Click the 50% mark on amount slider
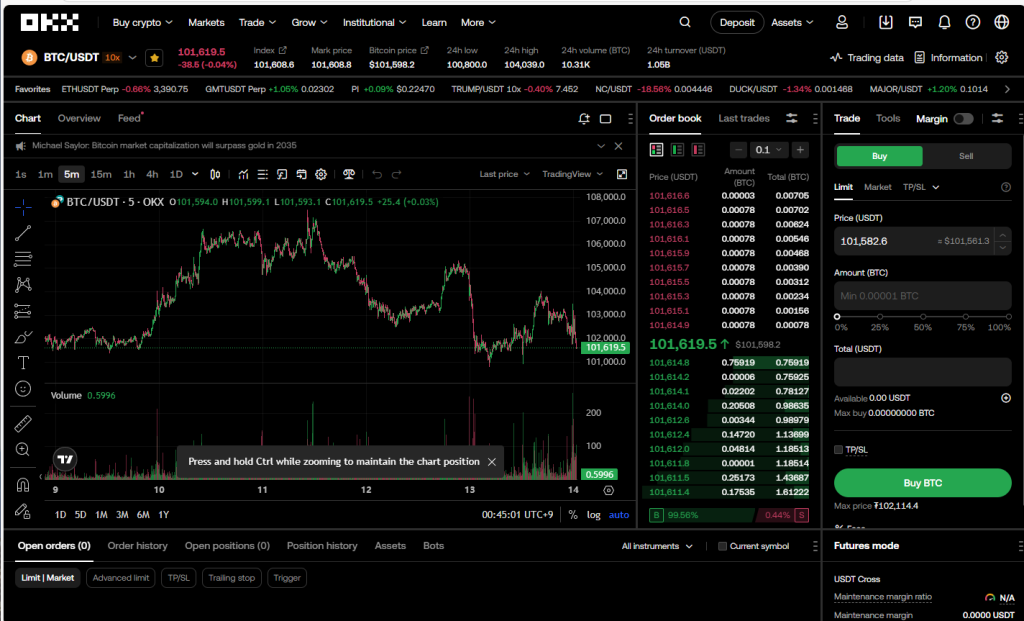This screenshot has height=621, width=1024. pyautogui.click(x=923, y=316)
